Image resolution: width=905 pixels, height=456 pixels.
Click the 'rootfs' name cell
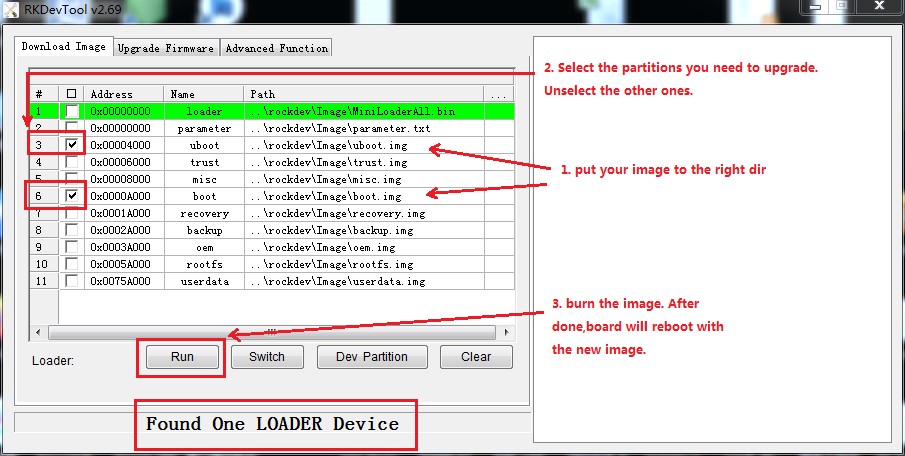click(x=204, y=264)
